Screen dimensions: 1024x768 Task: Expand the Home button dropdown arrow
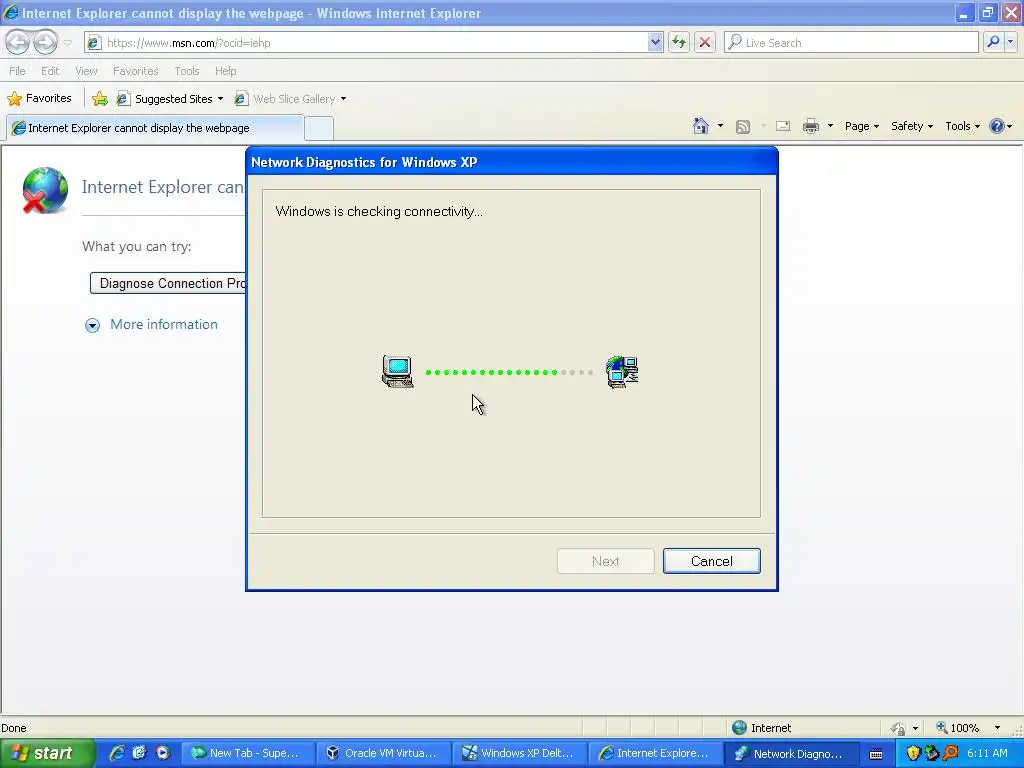[720, 126]
